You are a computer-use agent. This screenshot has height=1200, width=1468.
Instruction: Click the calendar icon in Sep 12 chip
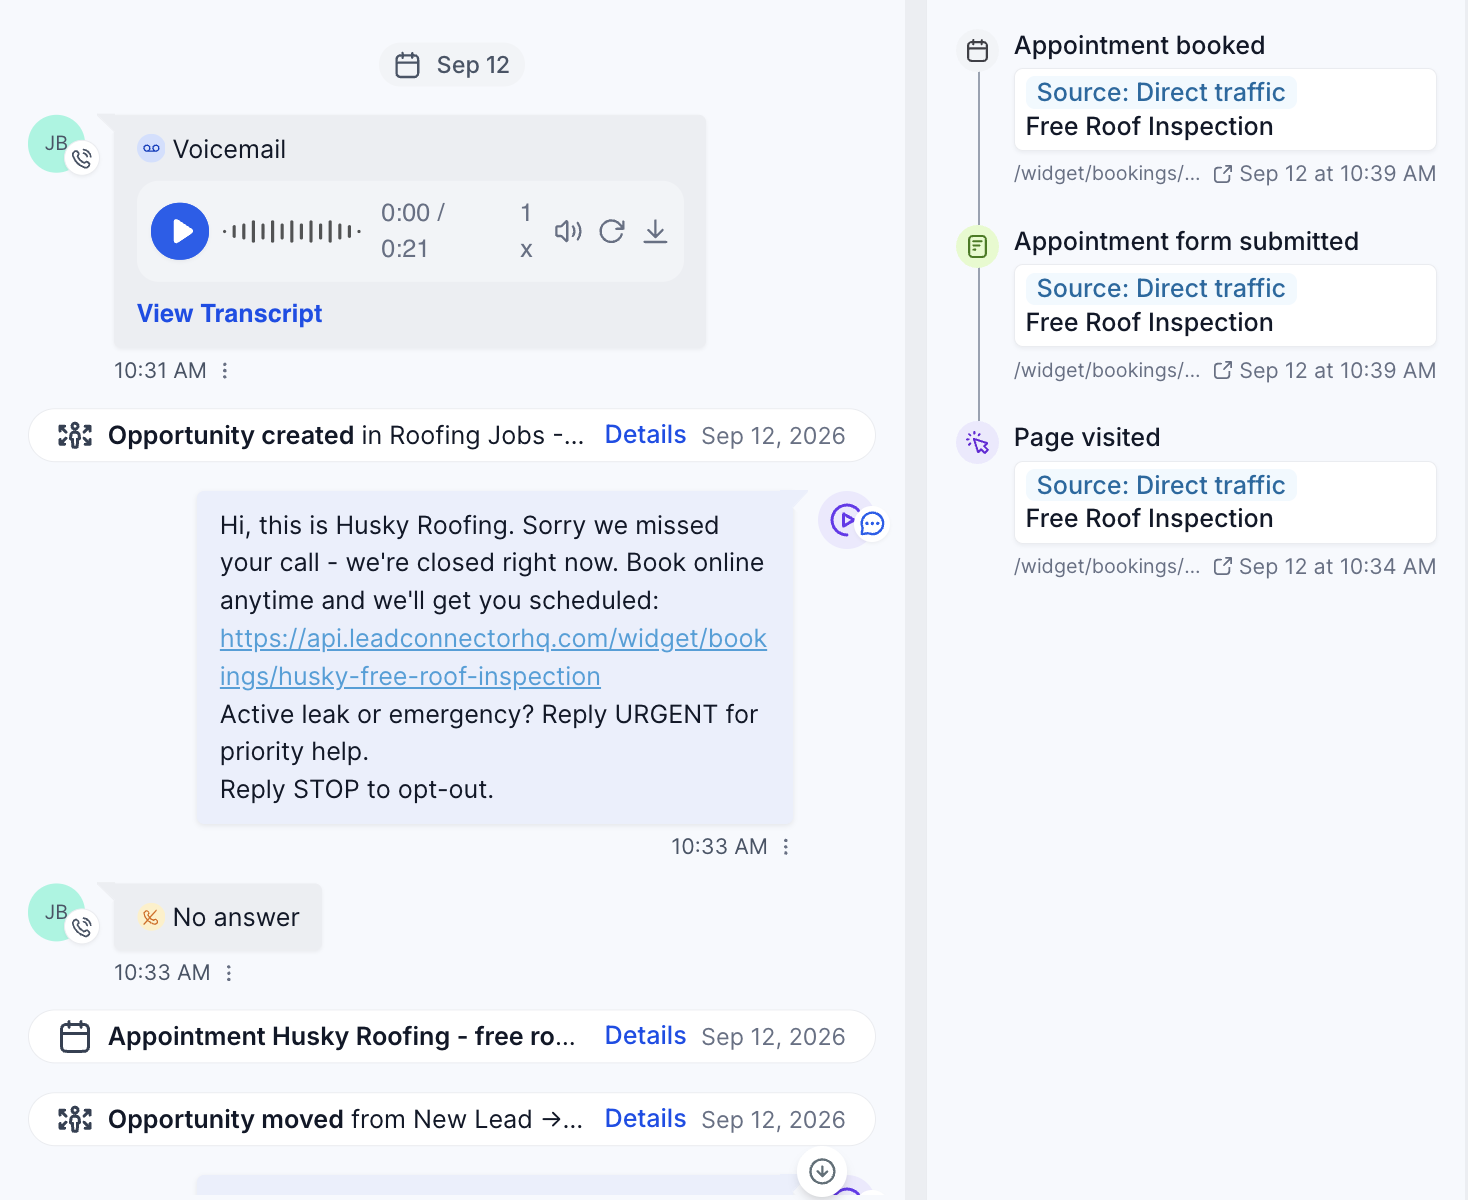click(x=407, y=65)
